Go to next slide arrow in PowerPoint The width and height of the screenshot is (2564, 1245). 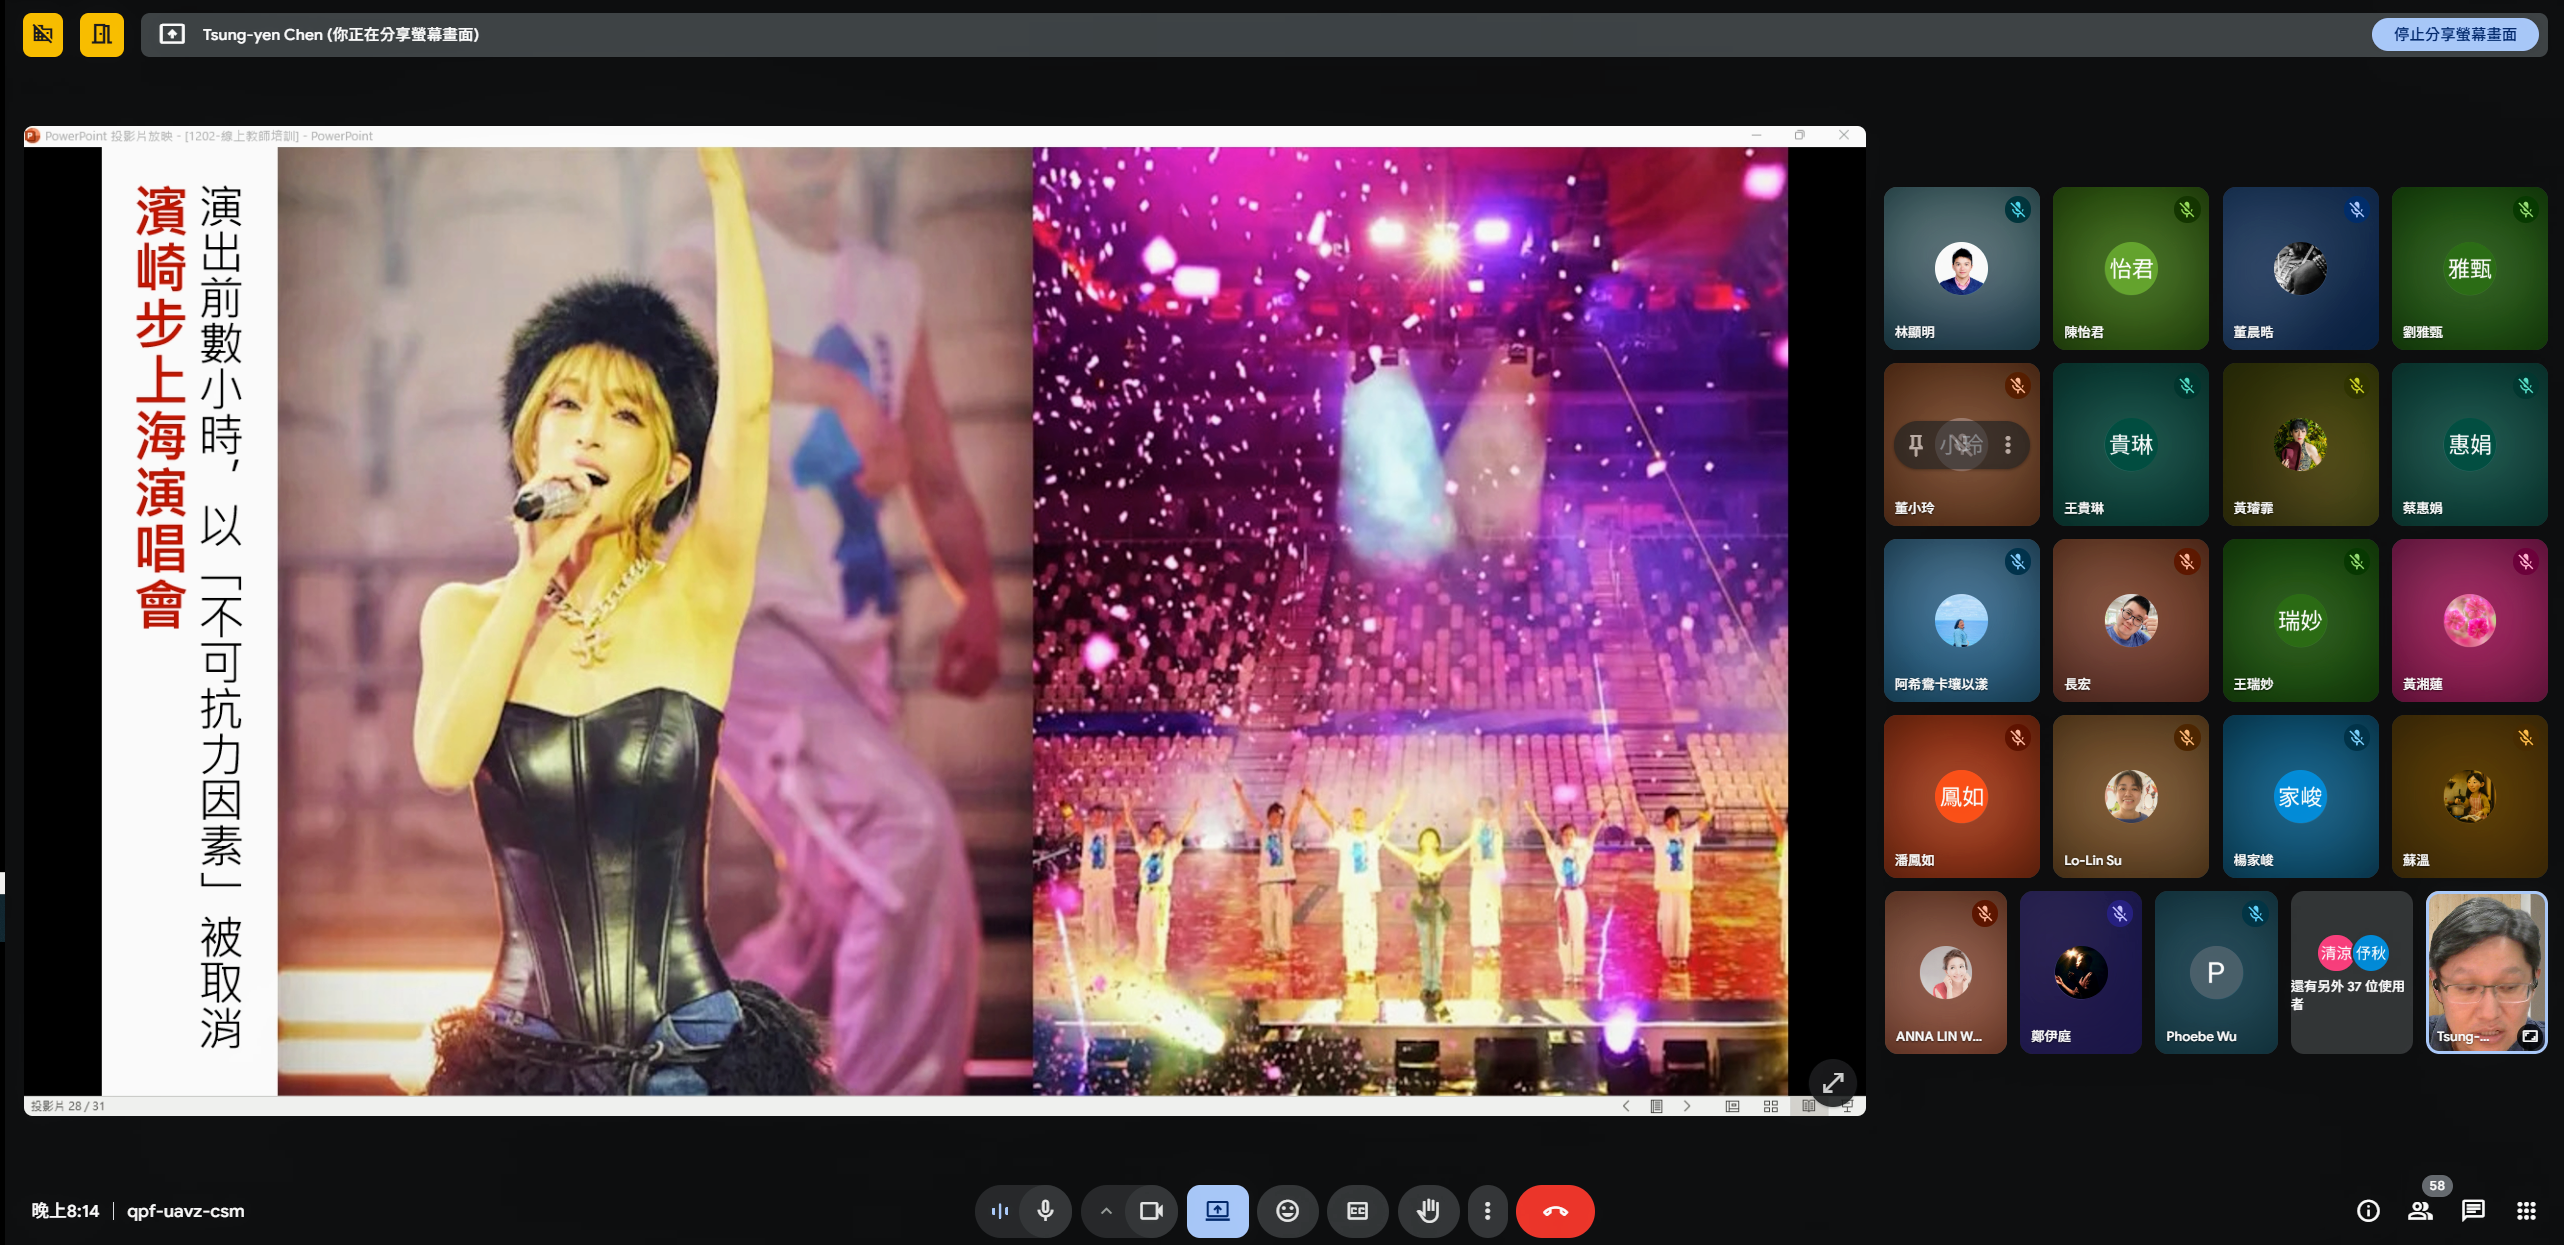point(1687,1106)
